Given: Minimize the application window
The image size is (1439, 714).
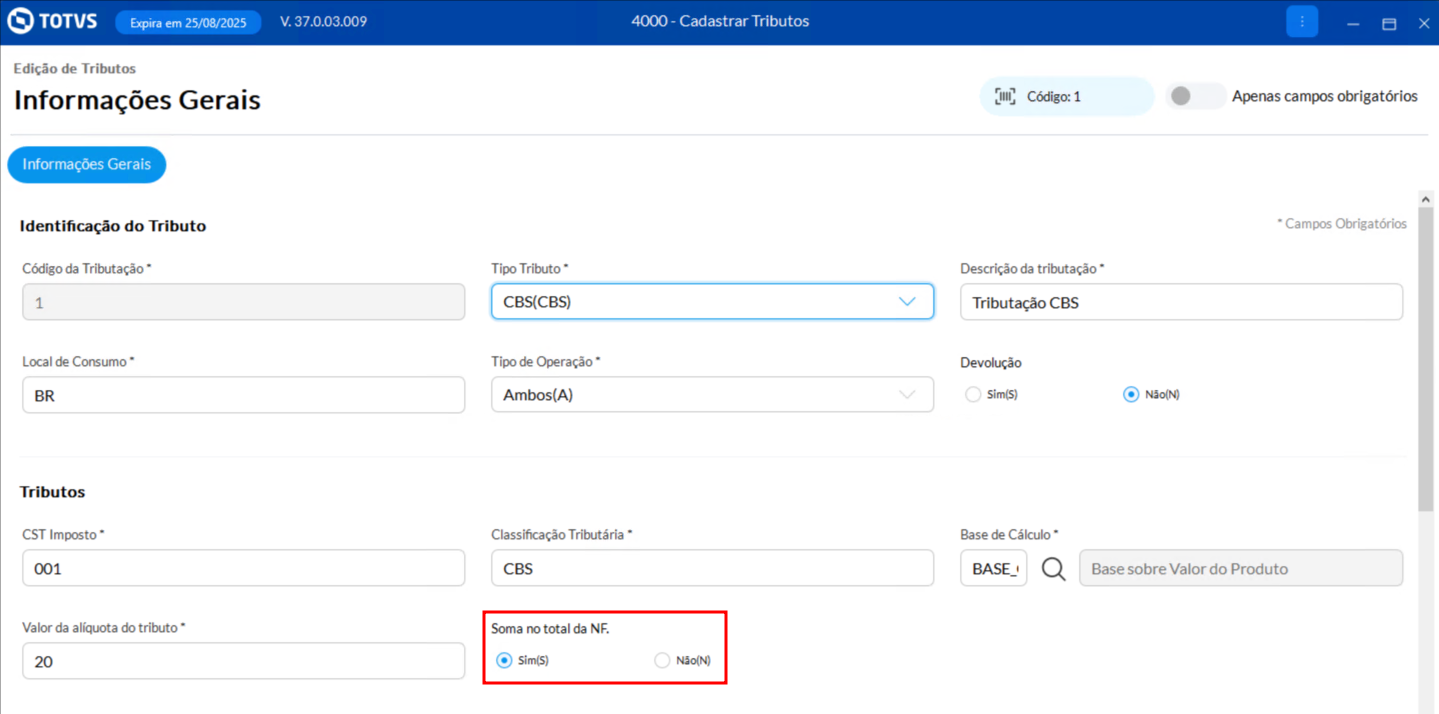Looking at the screenshot, I should tap(1353, 23).
